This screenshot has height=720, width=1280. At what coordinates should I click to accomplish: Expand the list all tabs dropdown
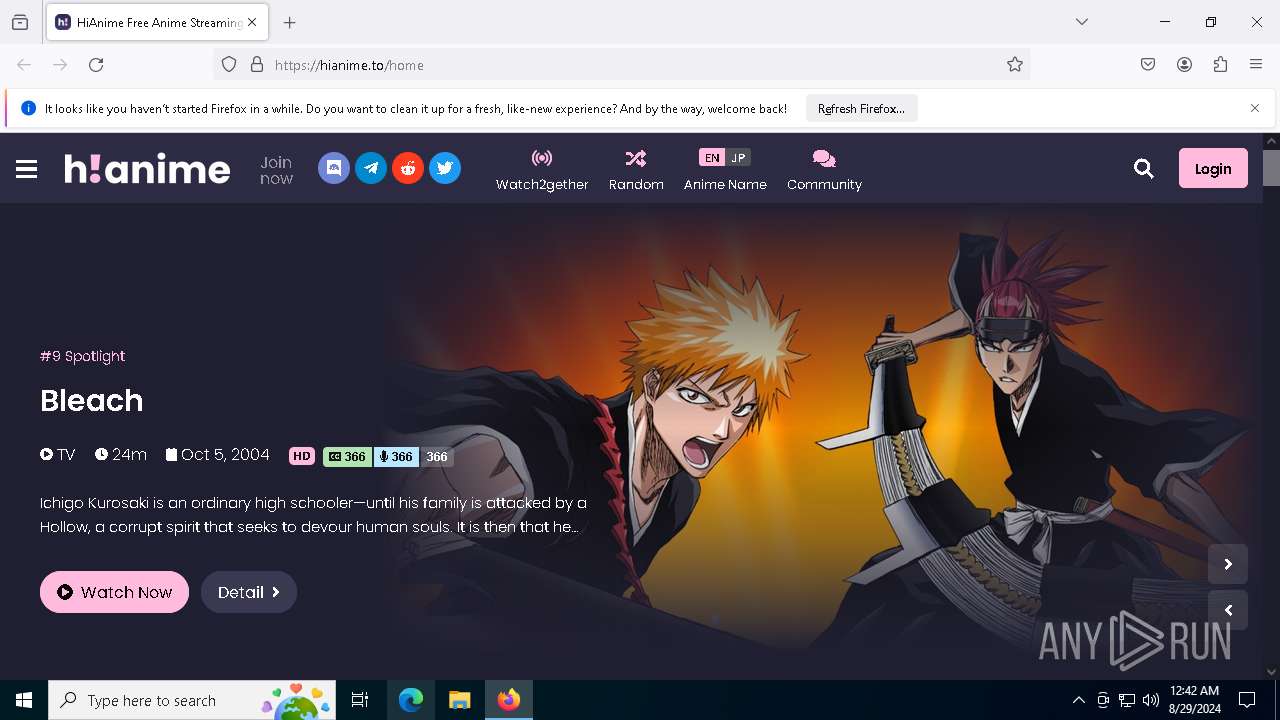point(1082,22)
